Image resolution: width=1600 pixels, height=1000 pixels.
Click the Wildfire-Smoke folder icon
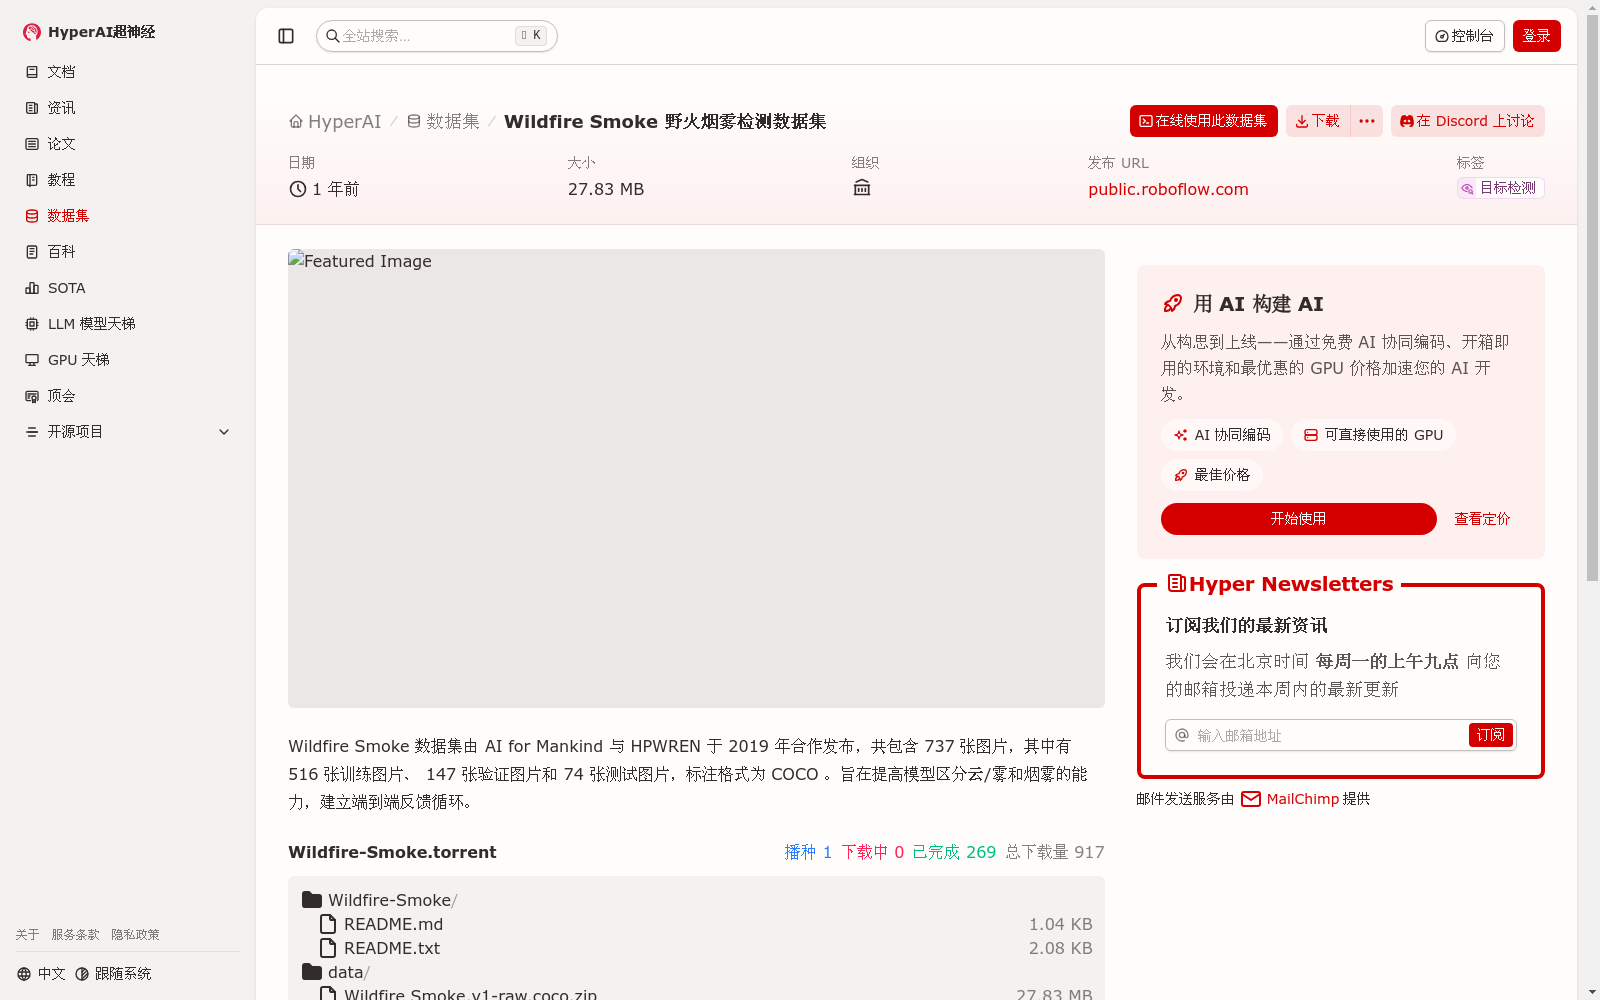312,900
